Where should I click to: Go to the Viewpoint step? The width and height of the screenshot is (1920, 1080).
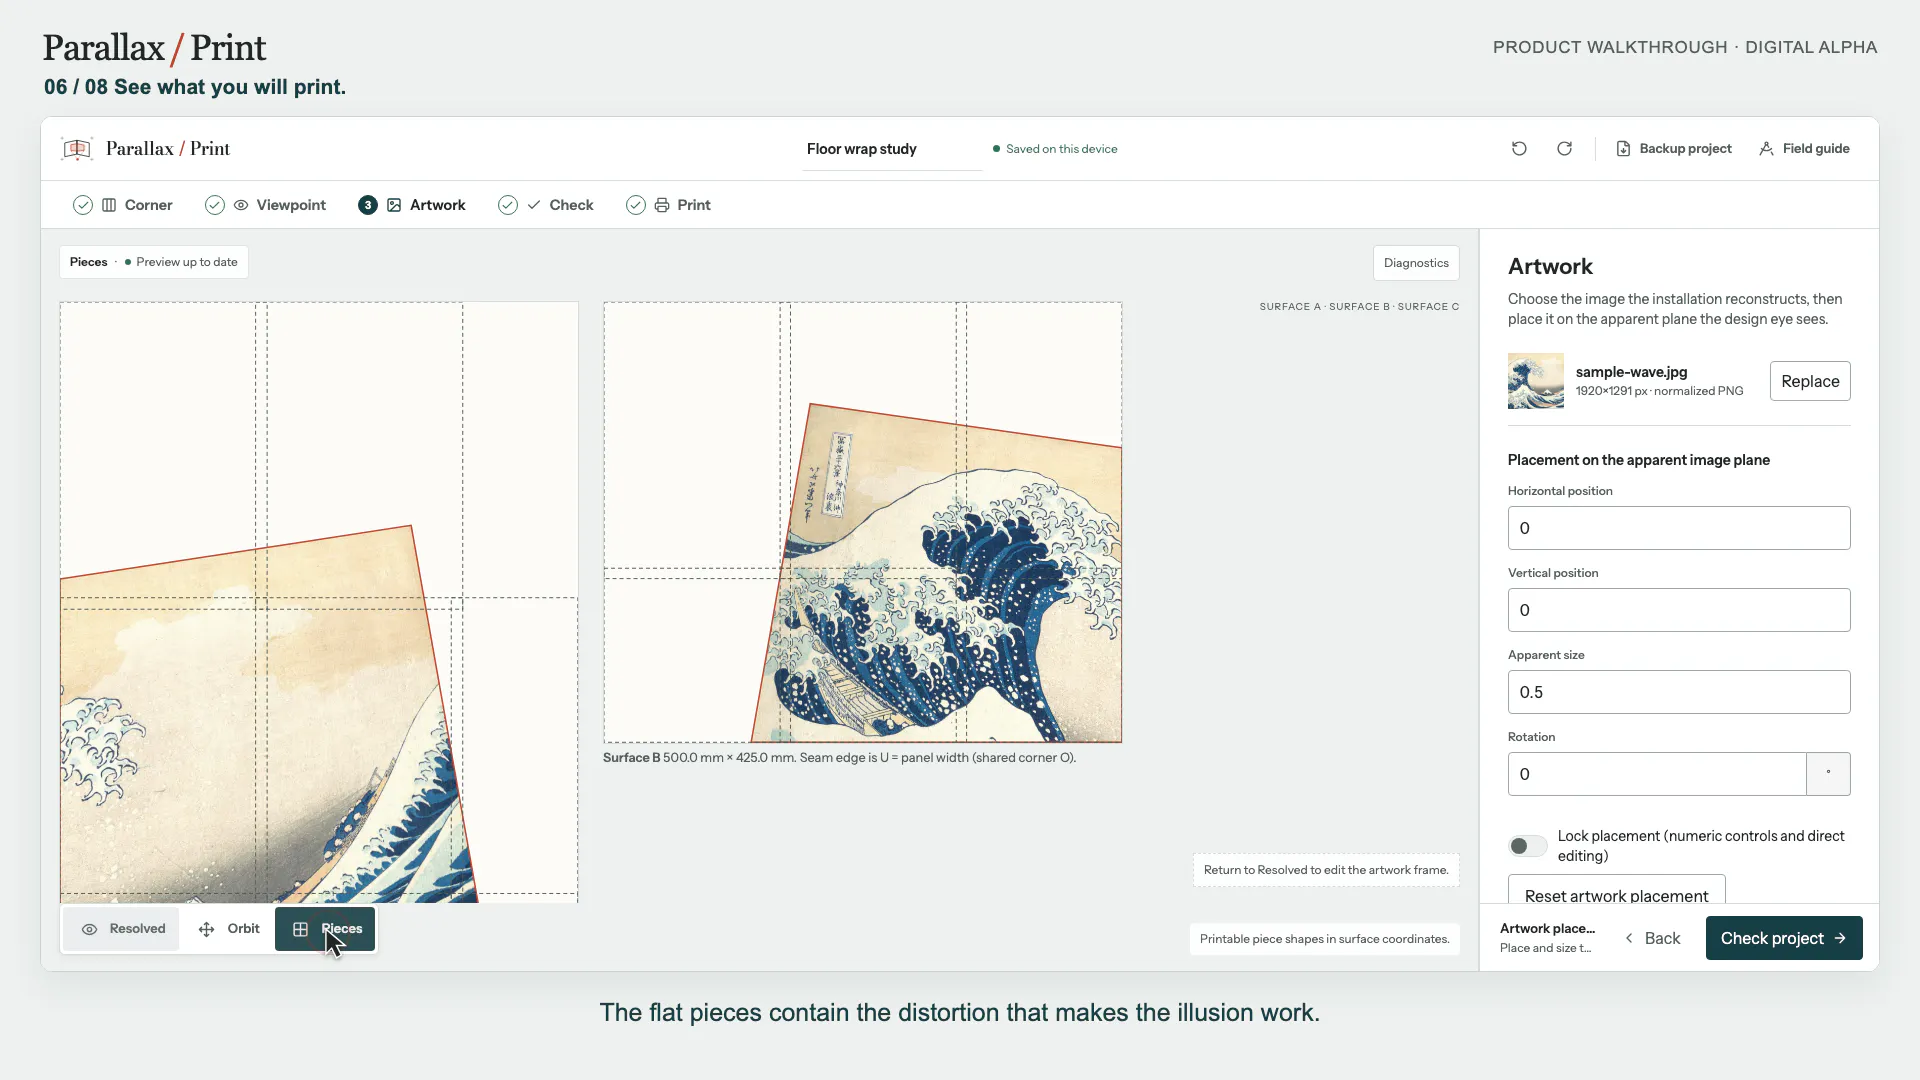(266, 205)
